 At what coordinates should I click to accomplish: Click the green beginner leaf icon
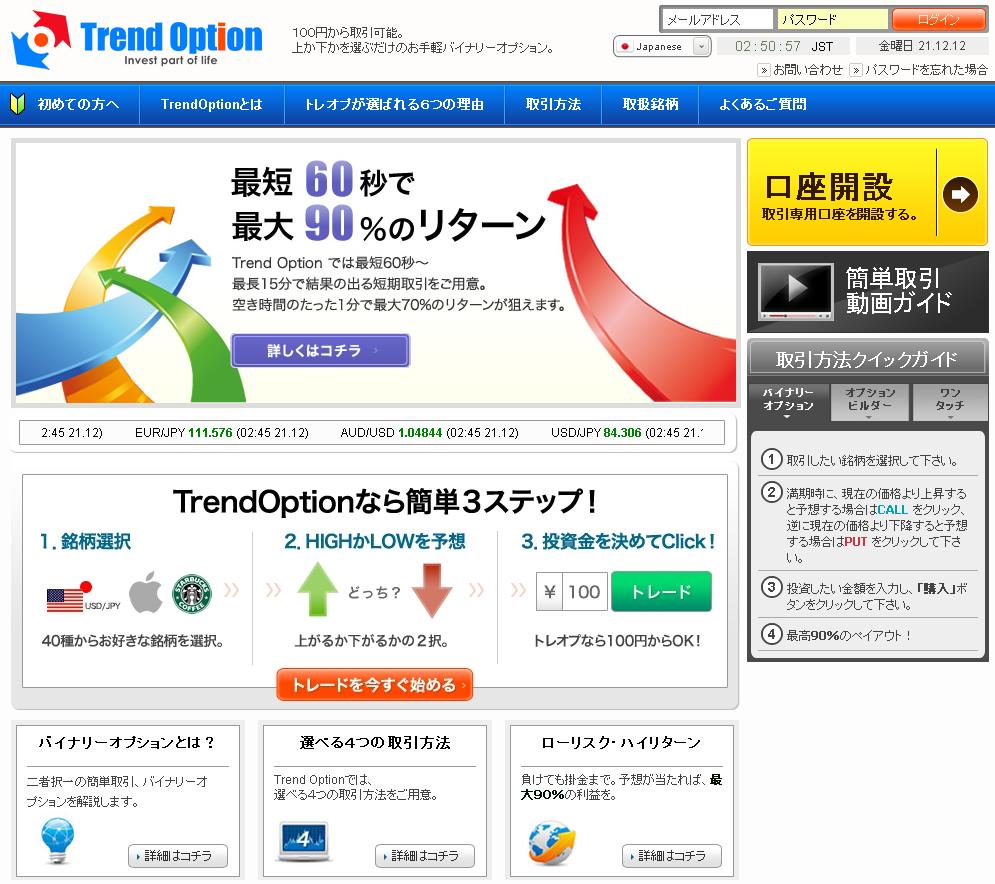point(18,104)
